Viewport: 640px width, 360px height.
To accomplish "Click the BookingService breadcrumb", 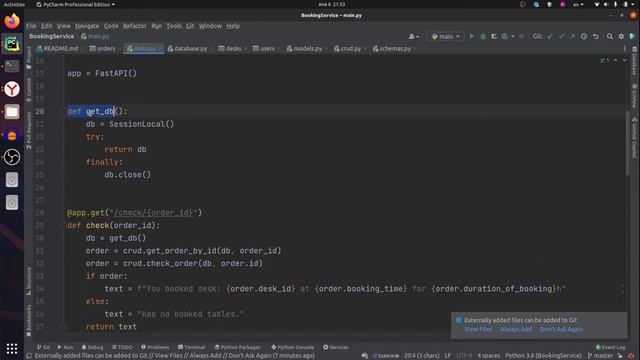I will (x=51, y=36).
